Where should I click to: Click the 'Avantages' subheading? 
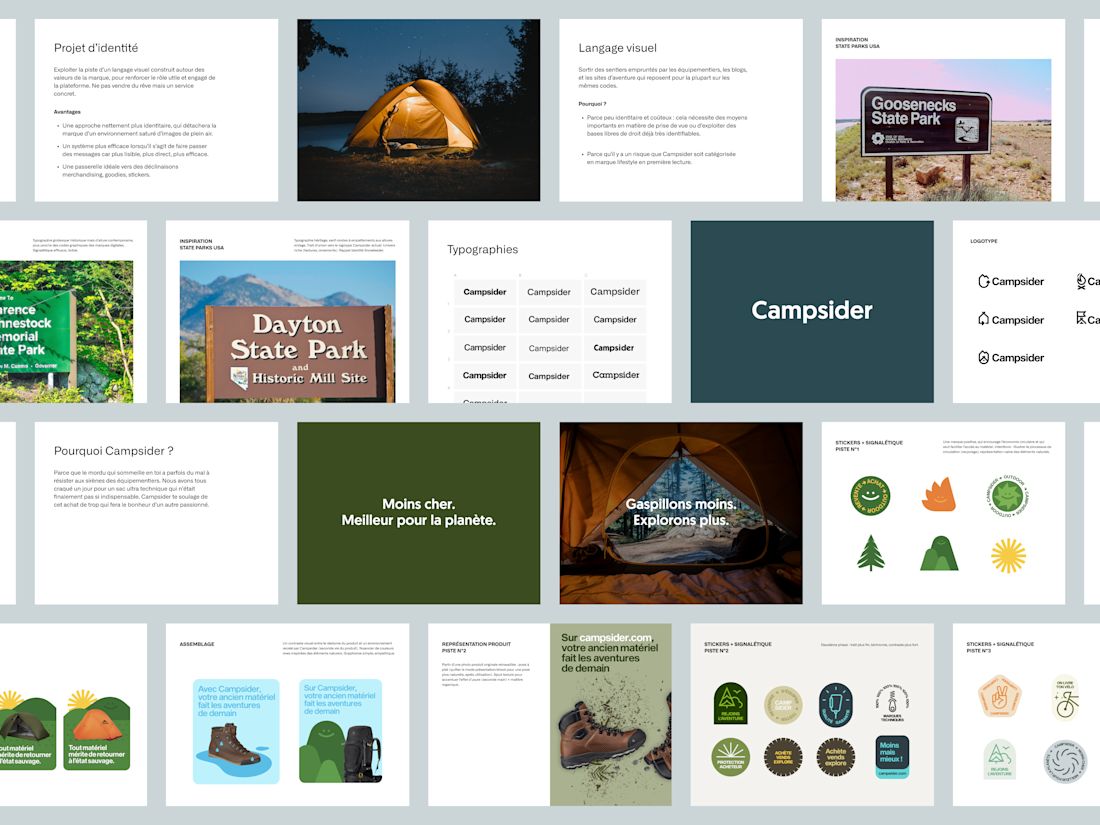point(67,112)
